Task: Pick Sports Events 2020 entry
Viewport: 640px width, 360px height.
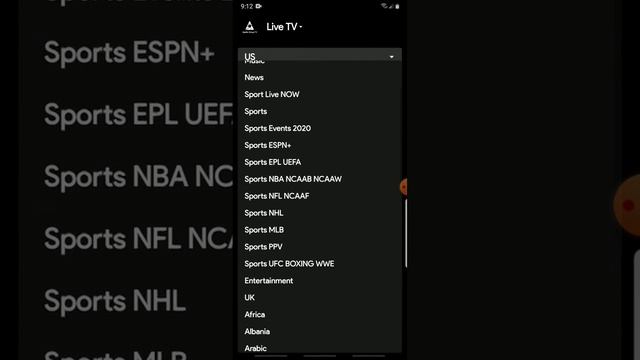Action: coord(278,128)
